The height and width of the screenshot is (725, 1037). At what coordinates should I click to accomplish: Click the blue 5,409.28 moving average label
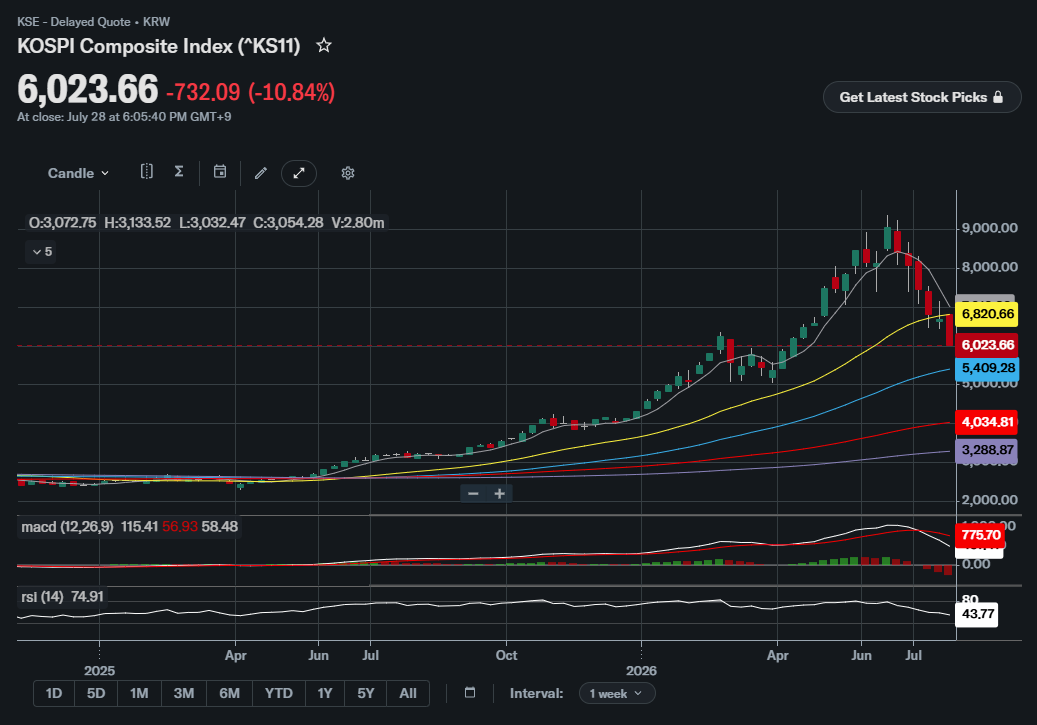click(987, 368)
